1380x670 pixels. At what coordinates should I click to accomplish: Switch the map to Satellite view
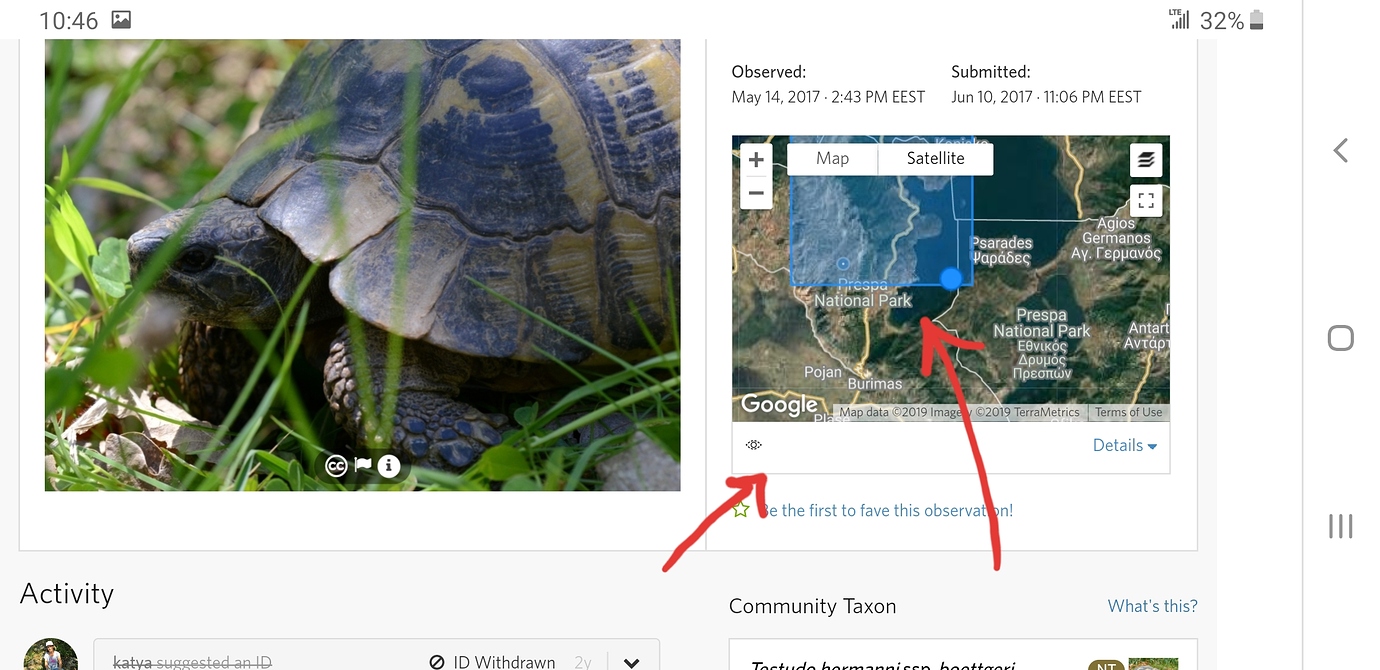tap(935, 158)
